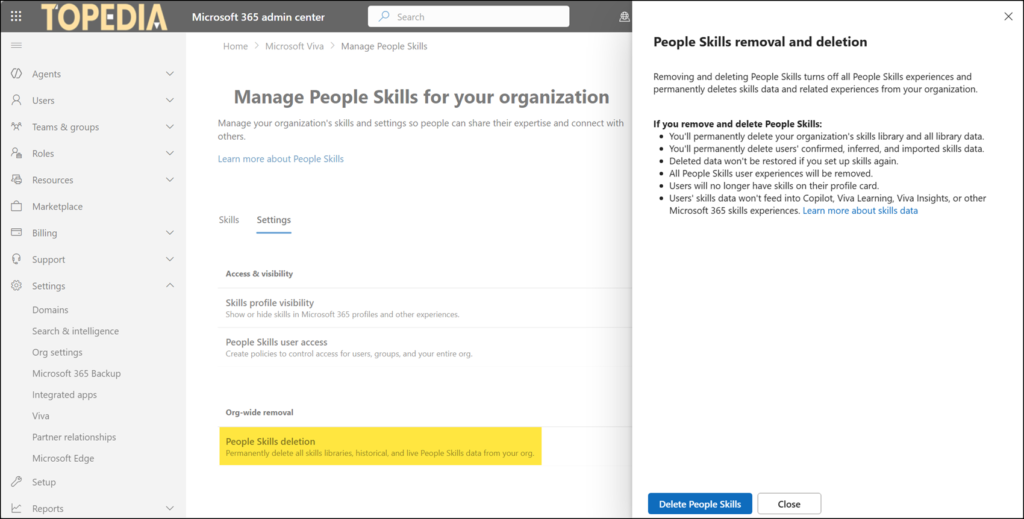The height and width of the screenshot is (519, 1024).
Task: Open Partner relationships
Action: (x=74, y=437)
